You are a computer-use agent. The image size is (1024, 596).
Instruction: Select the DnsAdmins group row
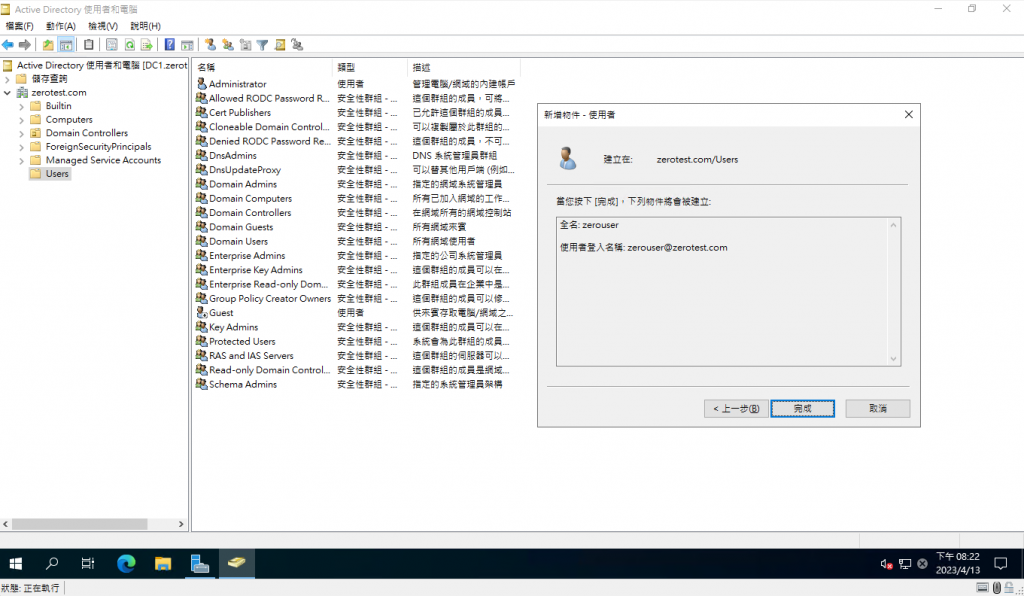click(x=356, y=155)
